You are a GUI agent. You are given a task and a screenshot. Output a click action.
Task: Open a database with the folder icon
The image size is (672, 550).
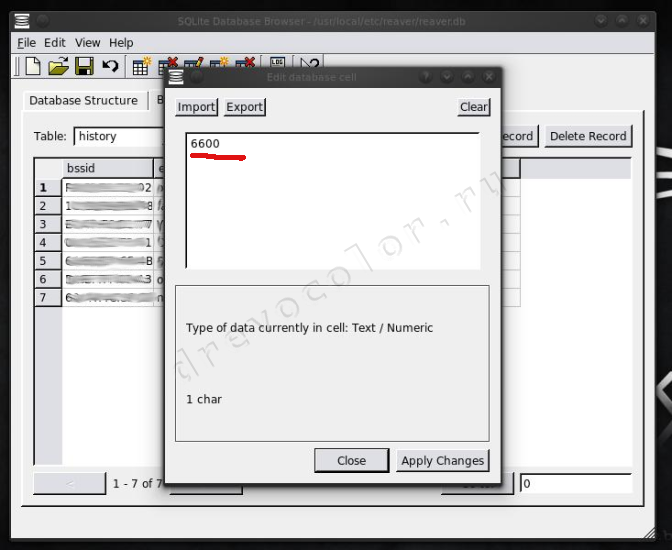click(x=58, y=66)
